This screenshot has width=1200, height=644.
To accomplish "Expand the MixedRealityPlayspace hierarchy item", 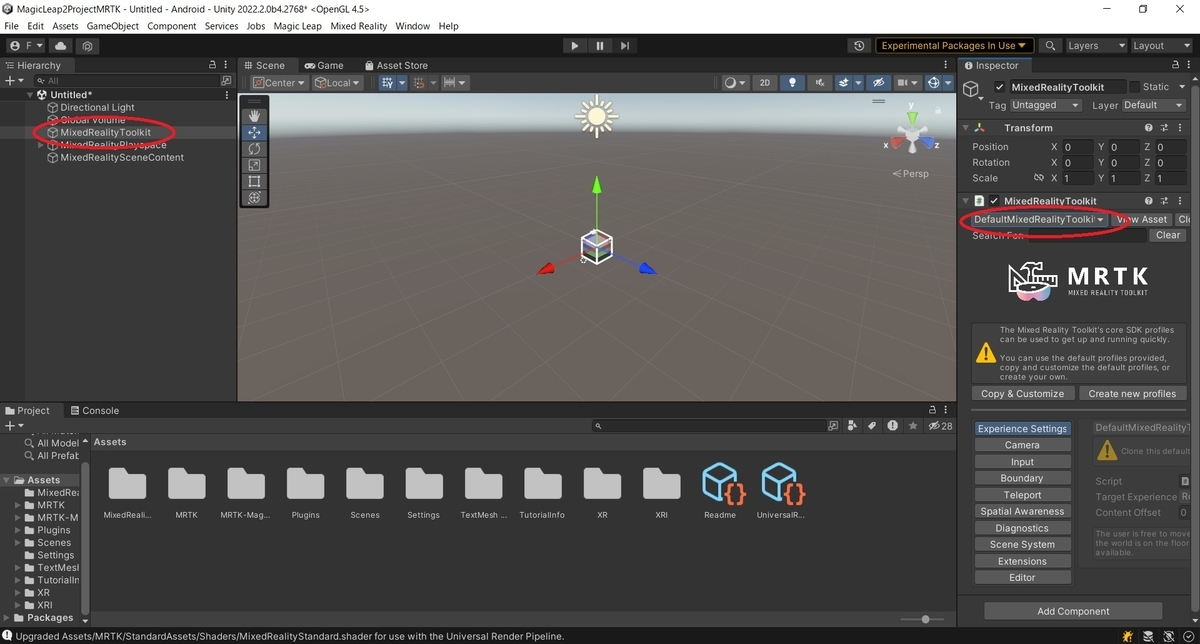I will tap(41, 145).
